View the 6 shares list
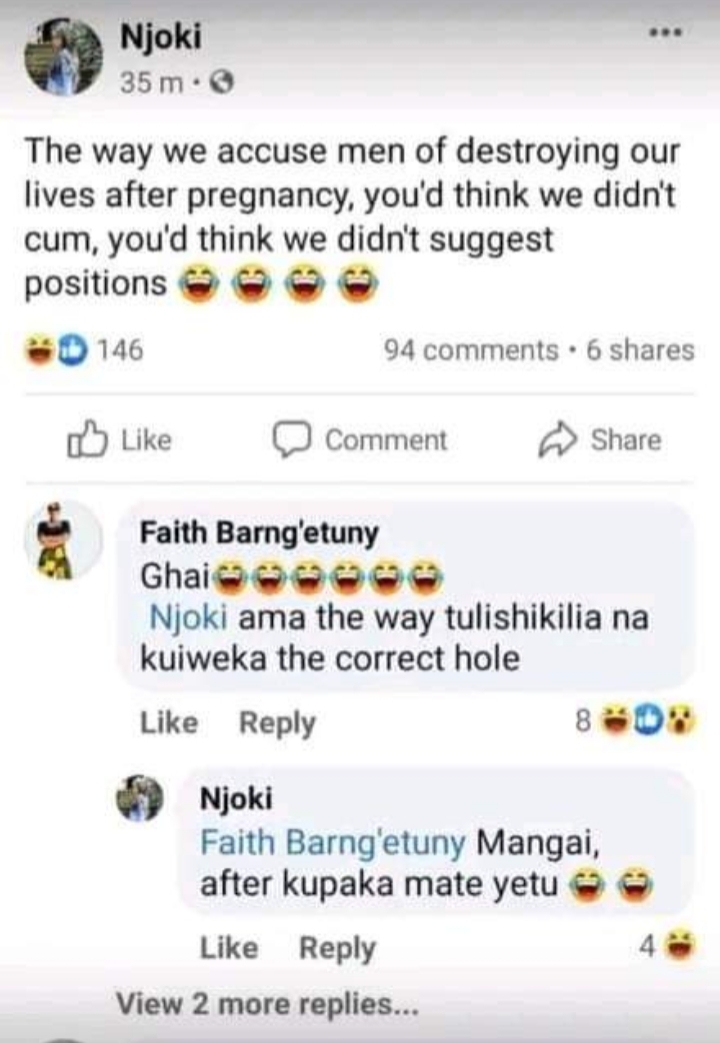 pyautogui.click(x=639, y=350)
